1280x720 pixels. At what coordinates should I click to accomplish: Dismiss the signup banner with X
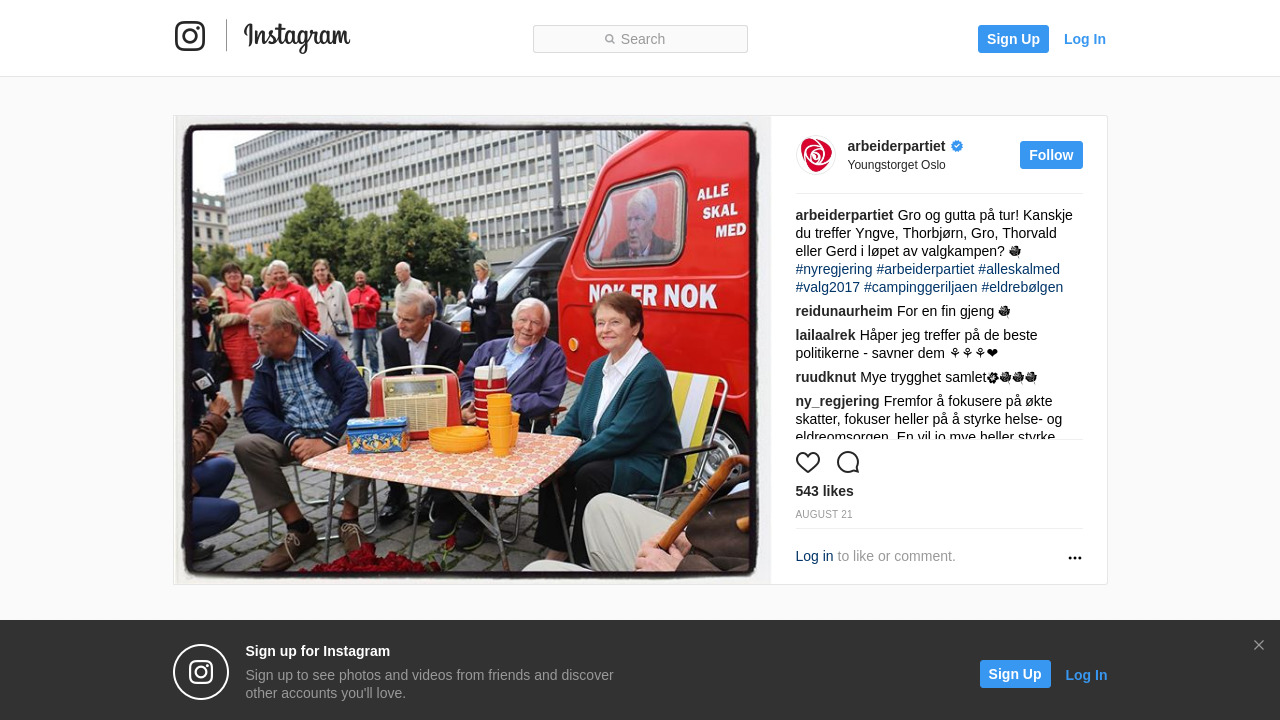[1259, 645]
